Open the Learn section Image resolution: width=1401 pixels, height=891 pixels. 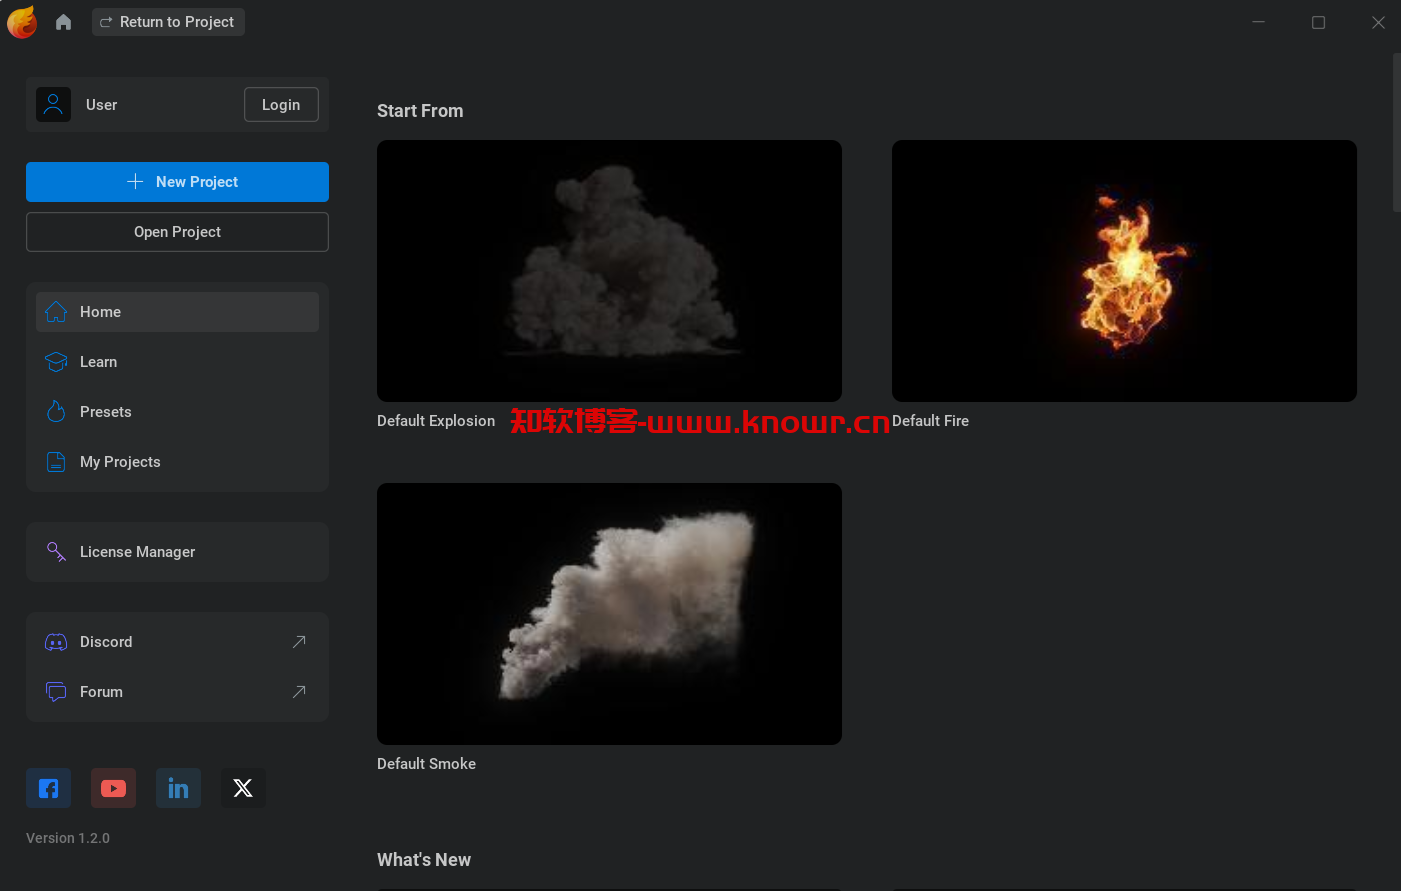click(x=177, y=362)
